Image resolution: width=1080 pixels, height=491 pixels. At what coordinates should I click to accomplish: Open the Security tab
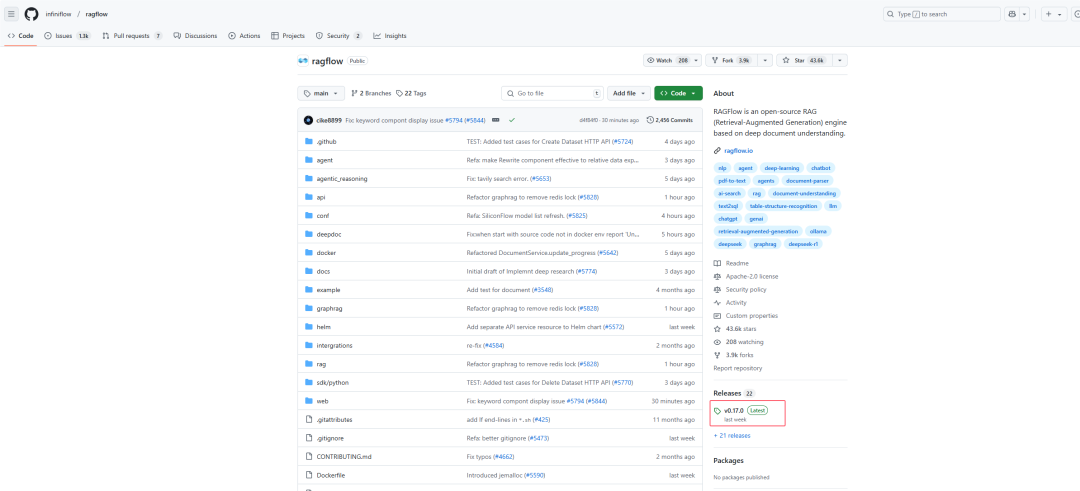click(339, 36)
